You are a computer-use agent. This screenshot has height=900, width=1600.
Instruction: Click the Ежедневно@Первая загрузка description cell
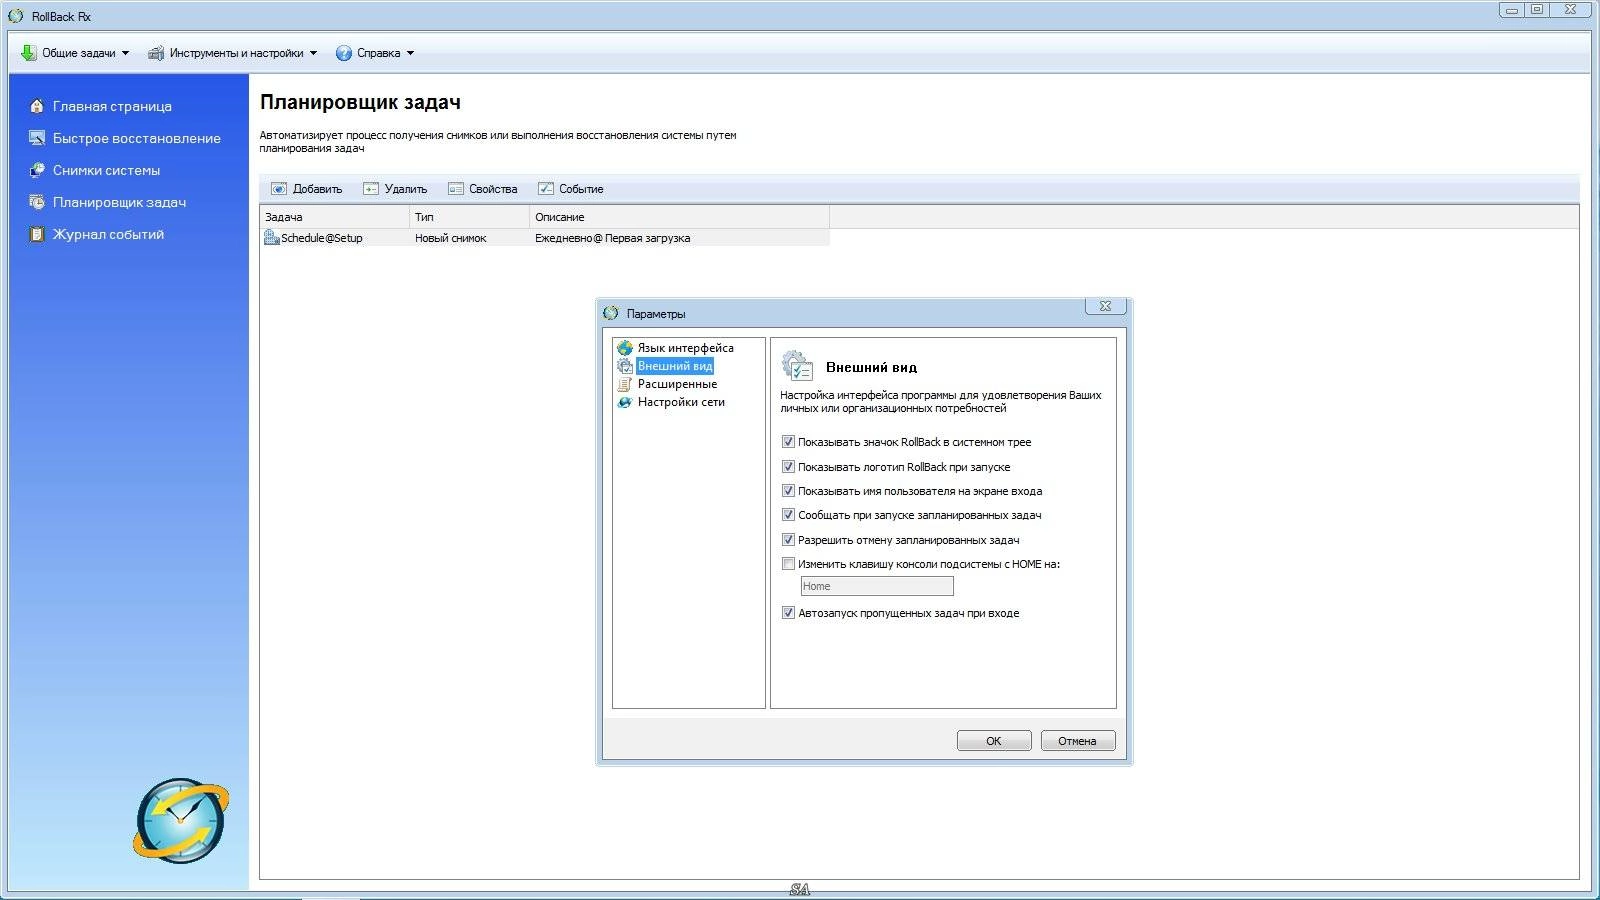coord(612,238)
